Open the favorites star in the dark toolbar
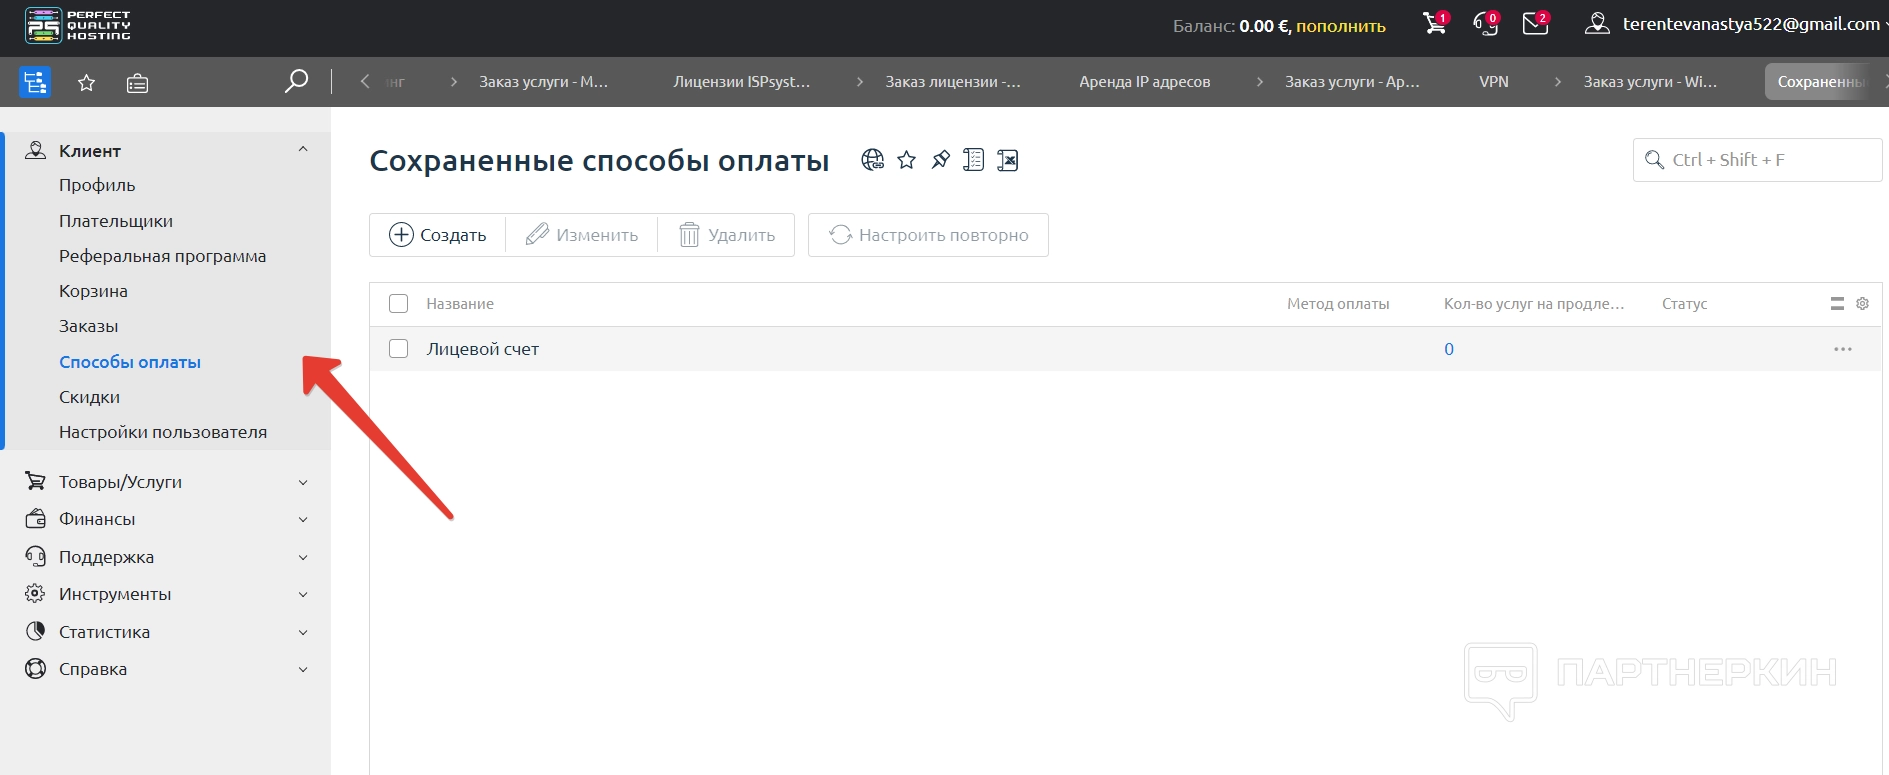 coord(87,83)
